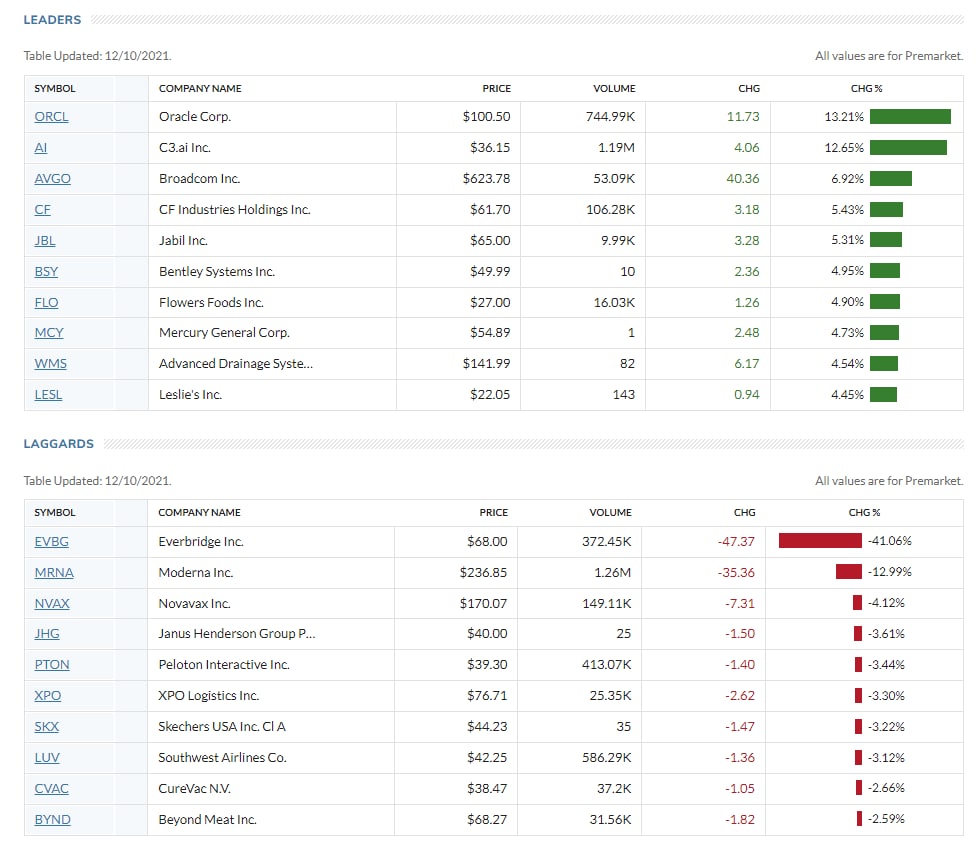Screen dimensions: 978x841
Task: Select the MRNA ticker link
Action: click(x=54, y=573)
